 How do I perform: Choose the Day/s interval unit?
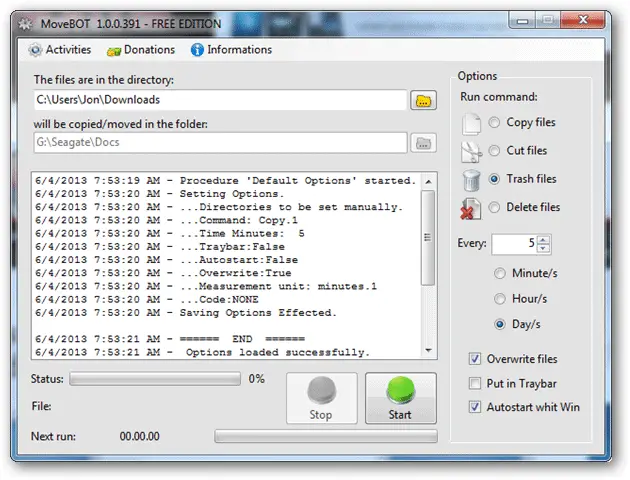(499, 324)
